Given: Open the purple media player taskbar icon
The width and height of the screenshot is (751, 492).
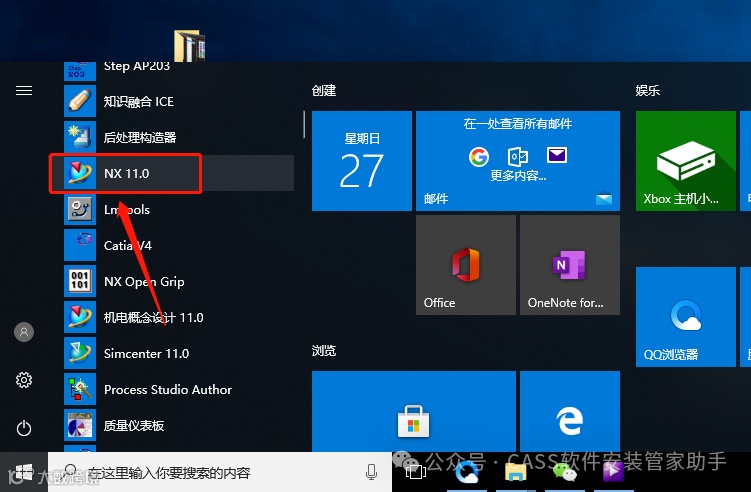Looking at the screenshot, I should [x=613, y=472].
